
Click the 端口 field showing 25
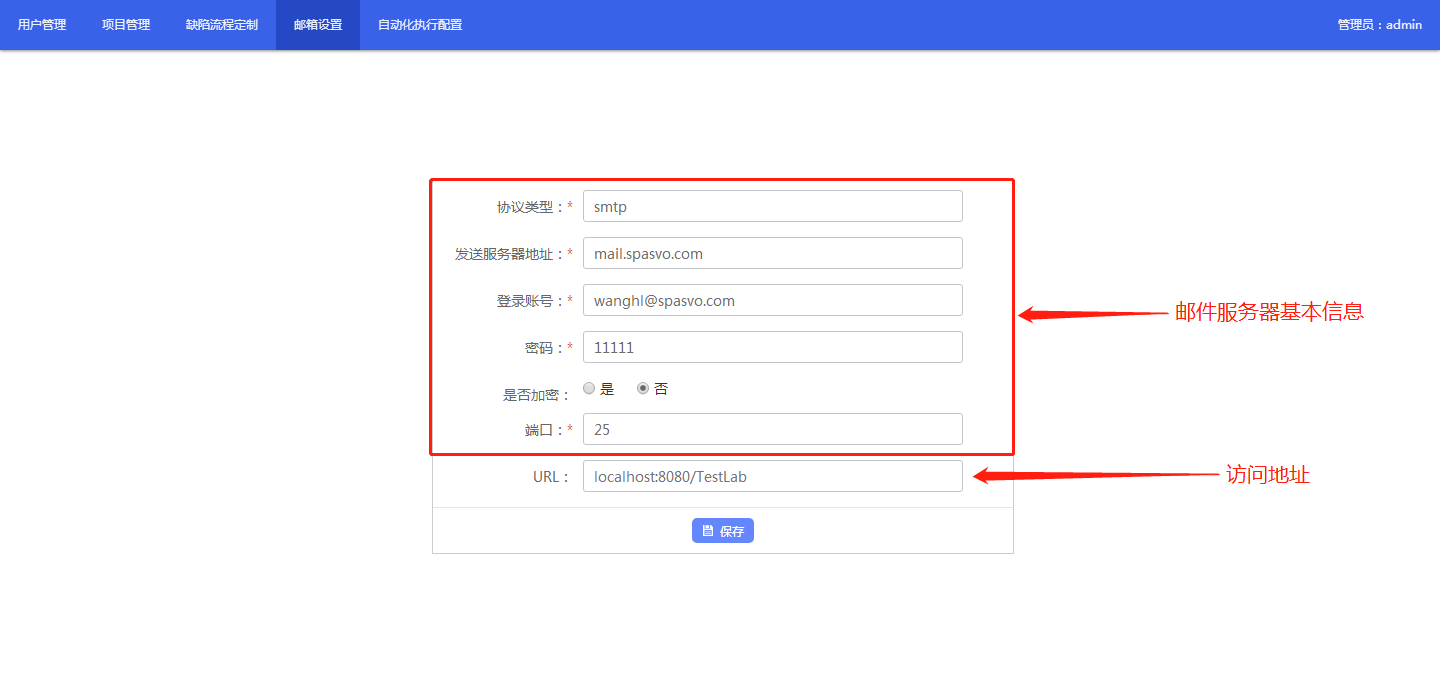click(772, 430)
